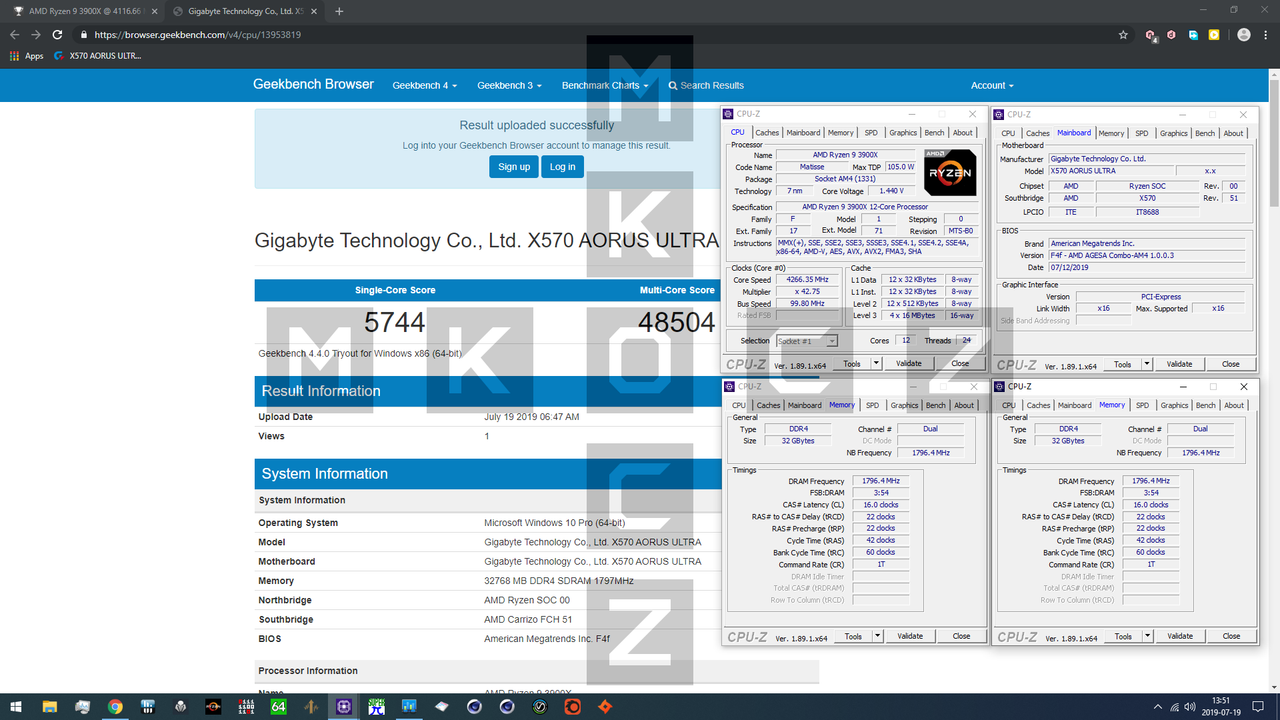The height and width of the screenshot is (720, 1280).
Task: Open Google Chrome from the taskbar
Action: pos(115,706)
